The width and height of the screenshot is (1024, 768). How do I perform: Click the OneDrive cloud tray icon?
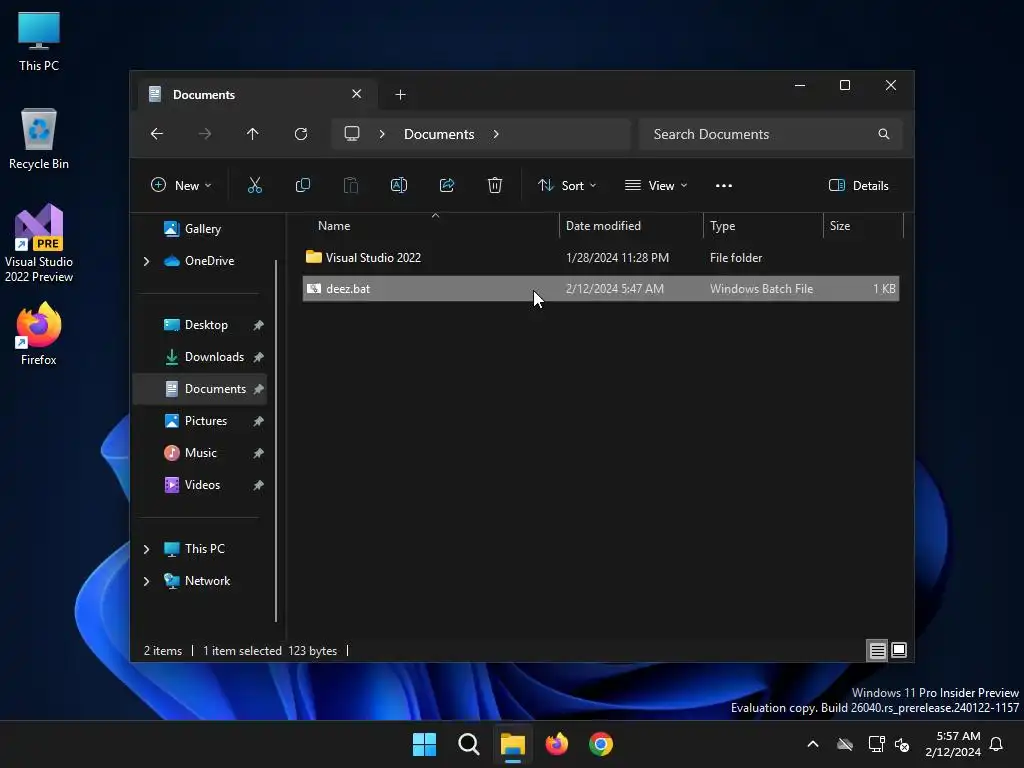[x=844, y=744]
